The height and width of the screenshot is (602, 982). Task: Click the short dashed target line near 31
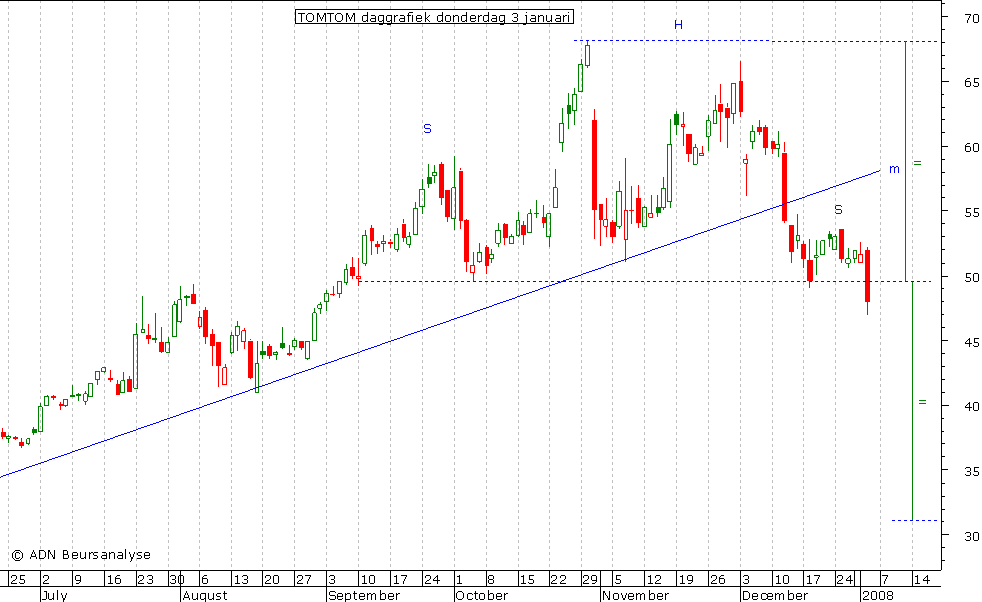(915, 520)
